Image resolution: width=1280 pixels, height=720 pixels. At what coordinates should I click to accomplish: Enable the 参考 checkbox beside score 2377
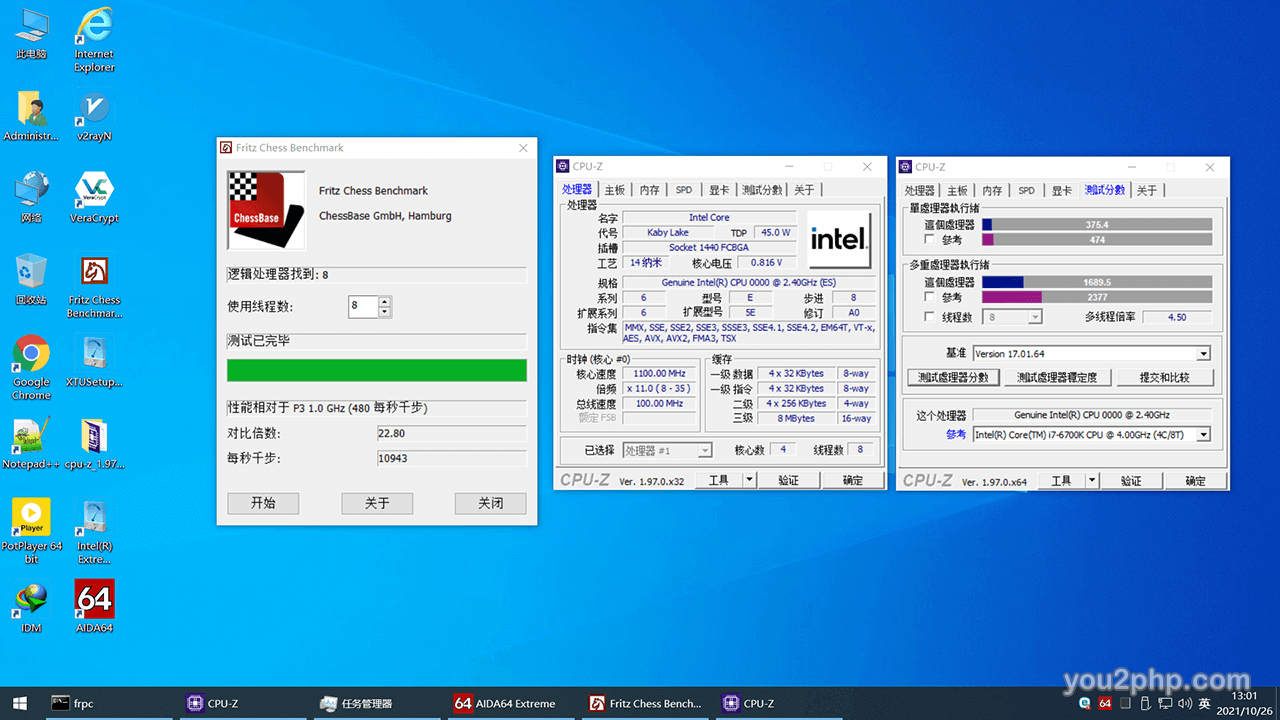tap(930, 297)
